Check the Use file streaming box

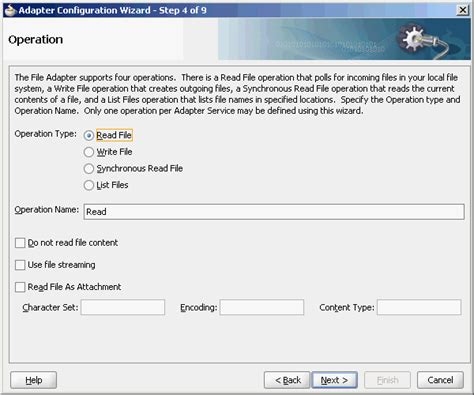click(20, 265)
